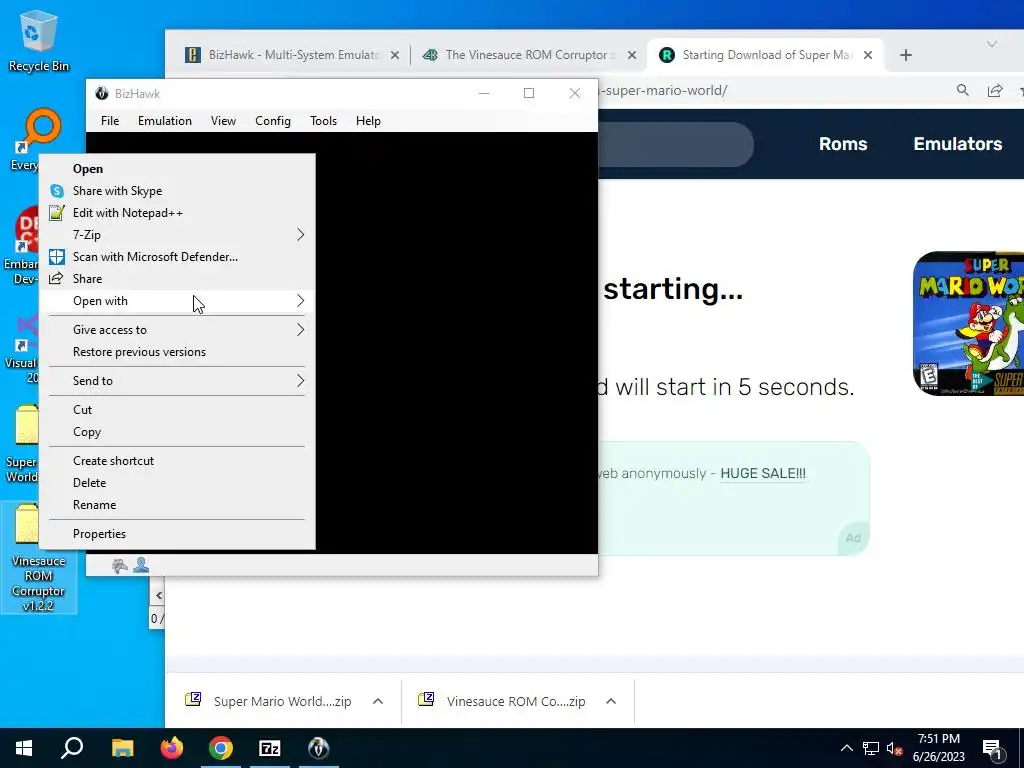Switch to Chrome in the taskbar
This screenshot has height=768, width=1024.
pos(221,748)
